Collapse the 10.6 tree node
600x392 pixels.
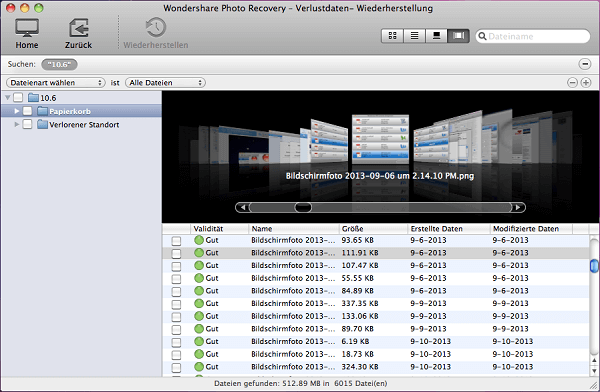coord(7,98)
